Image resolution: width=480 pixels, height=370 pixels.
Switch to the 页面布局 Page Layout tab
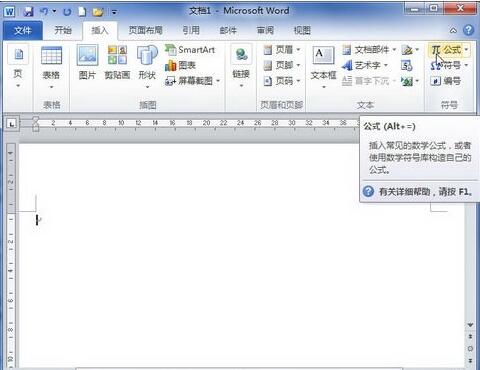coord(145,30)
